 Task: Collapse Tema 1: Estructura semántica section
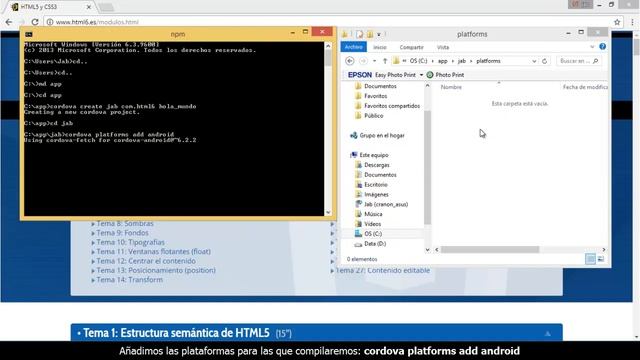tap(547, 333)
